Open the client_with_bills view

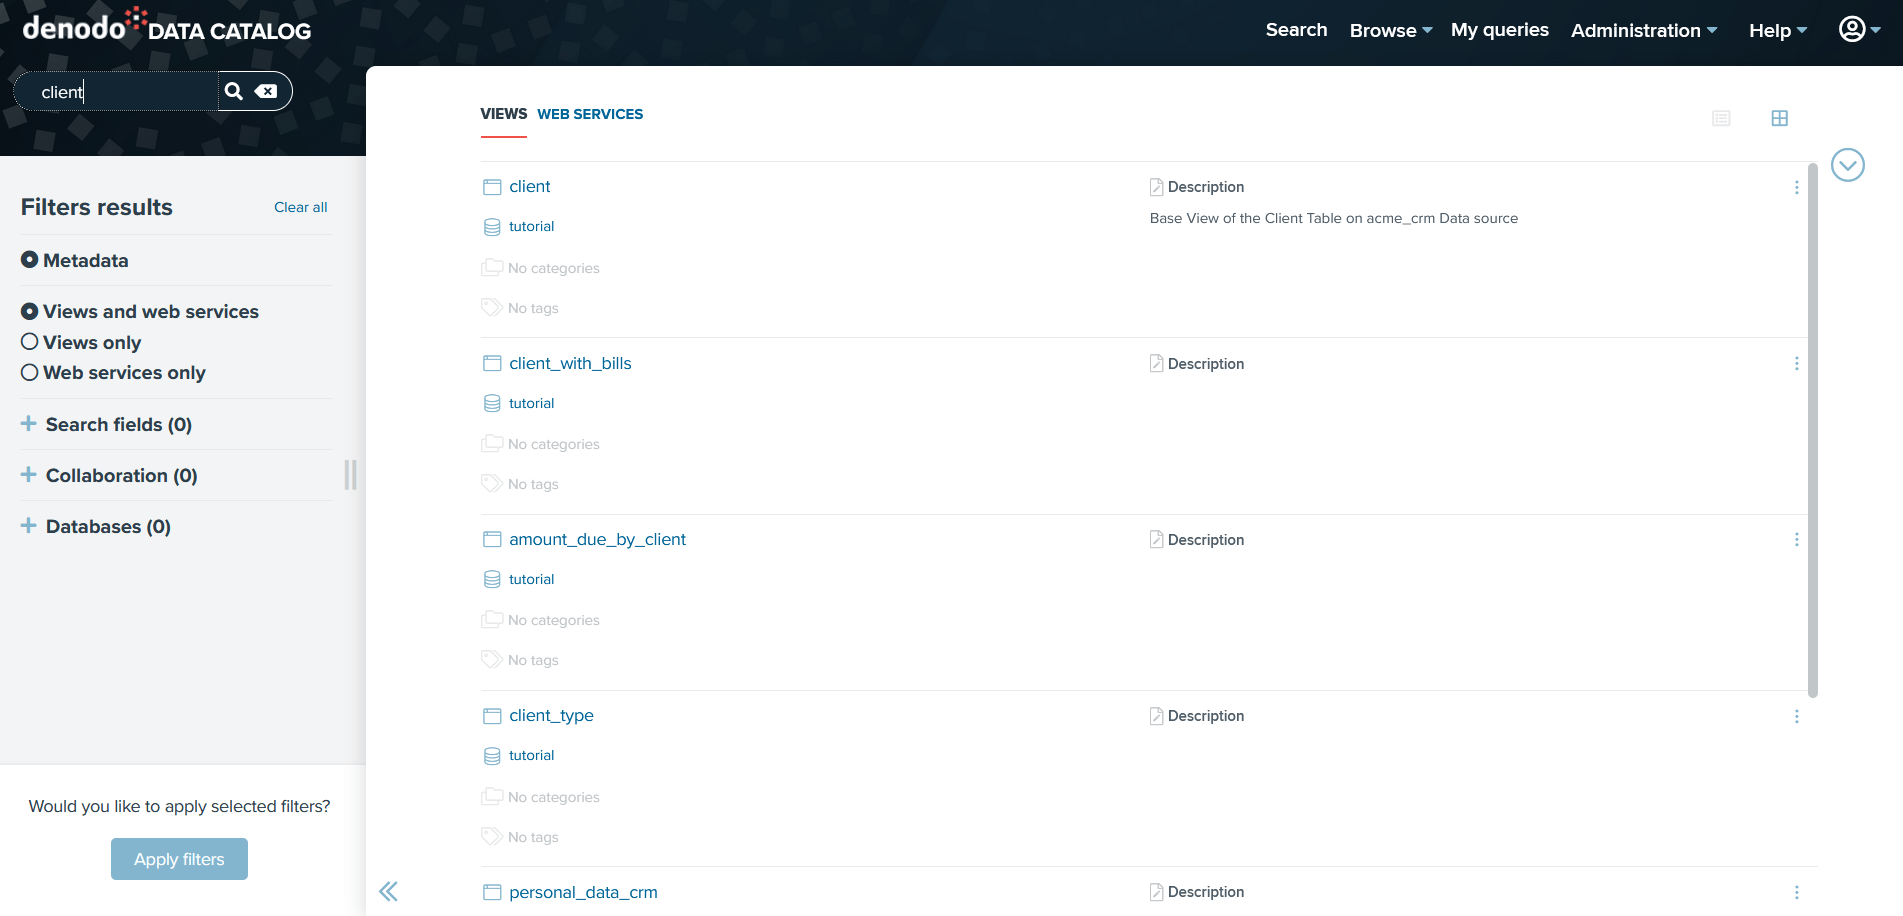click(570, 363)
